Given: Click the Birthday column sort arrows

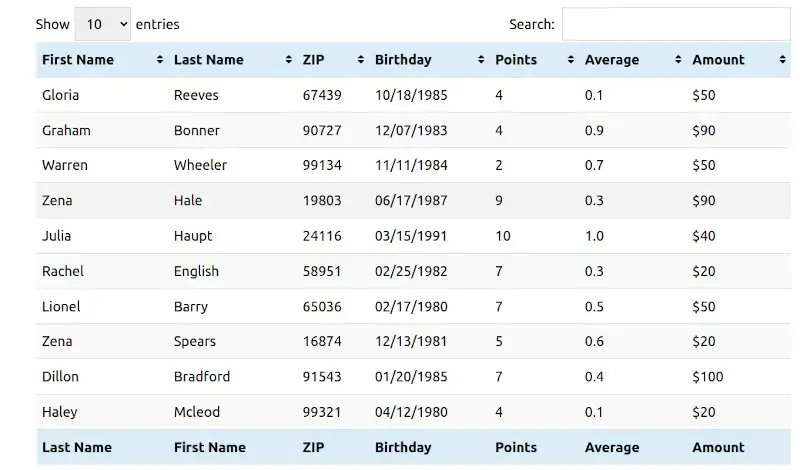Looking at the screenshot, I should (481, 60).
